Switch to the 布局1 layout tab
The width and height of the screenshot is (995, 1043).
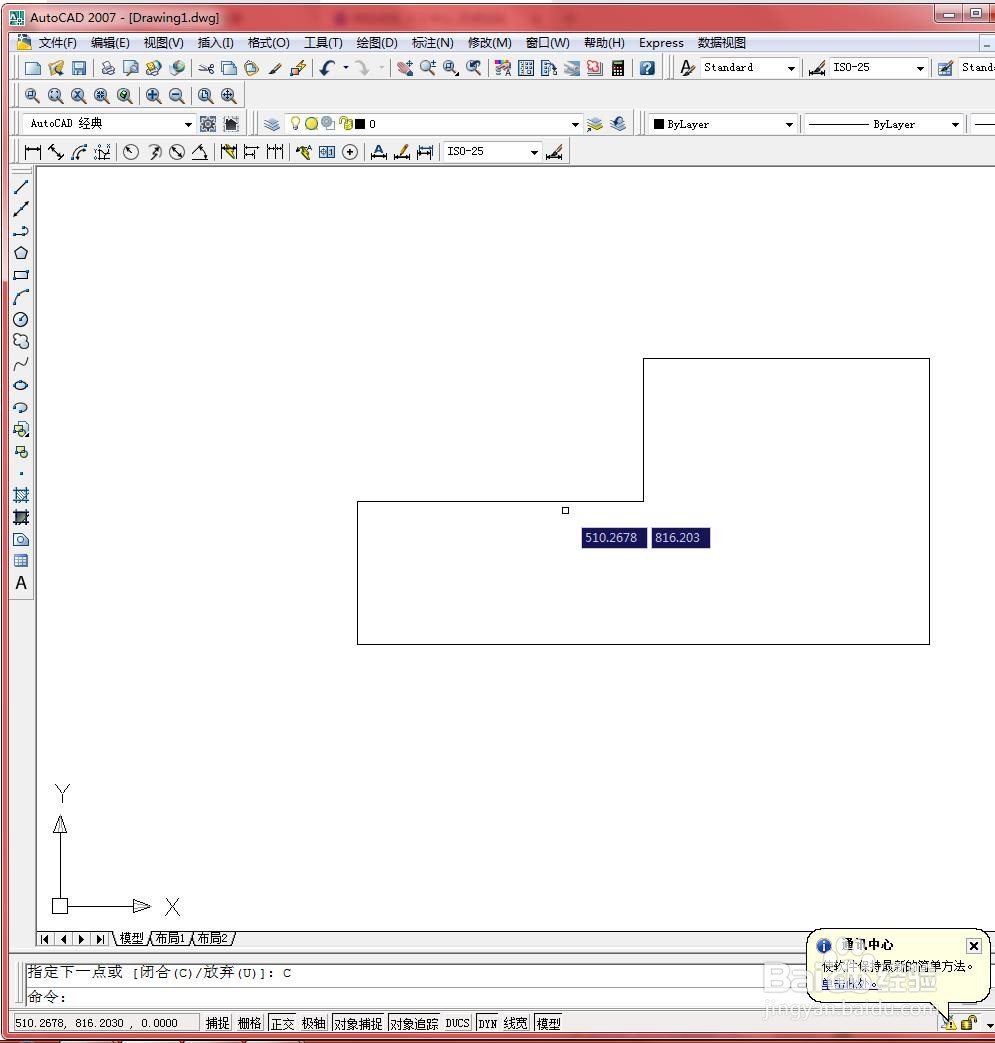[x=170, y=938]
